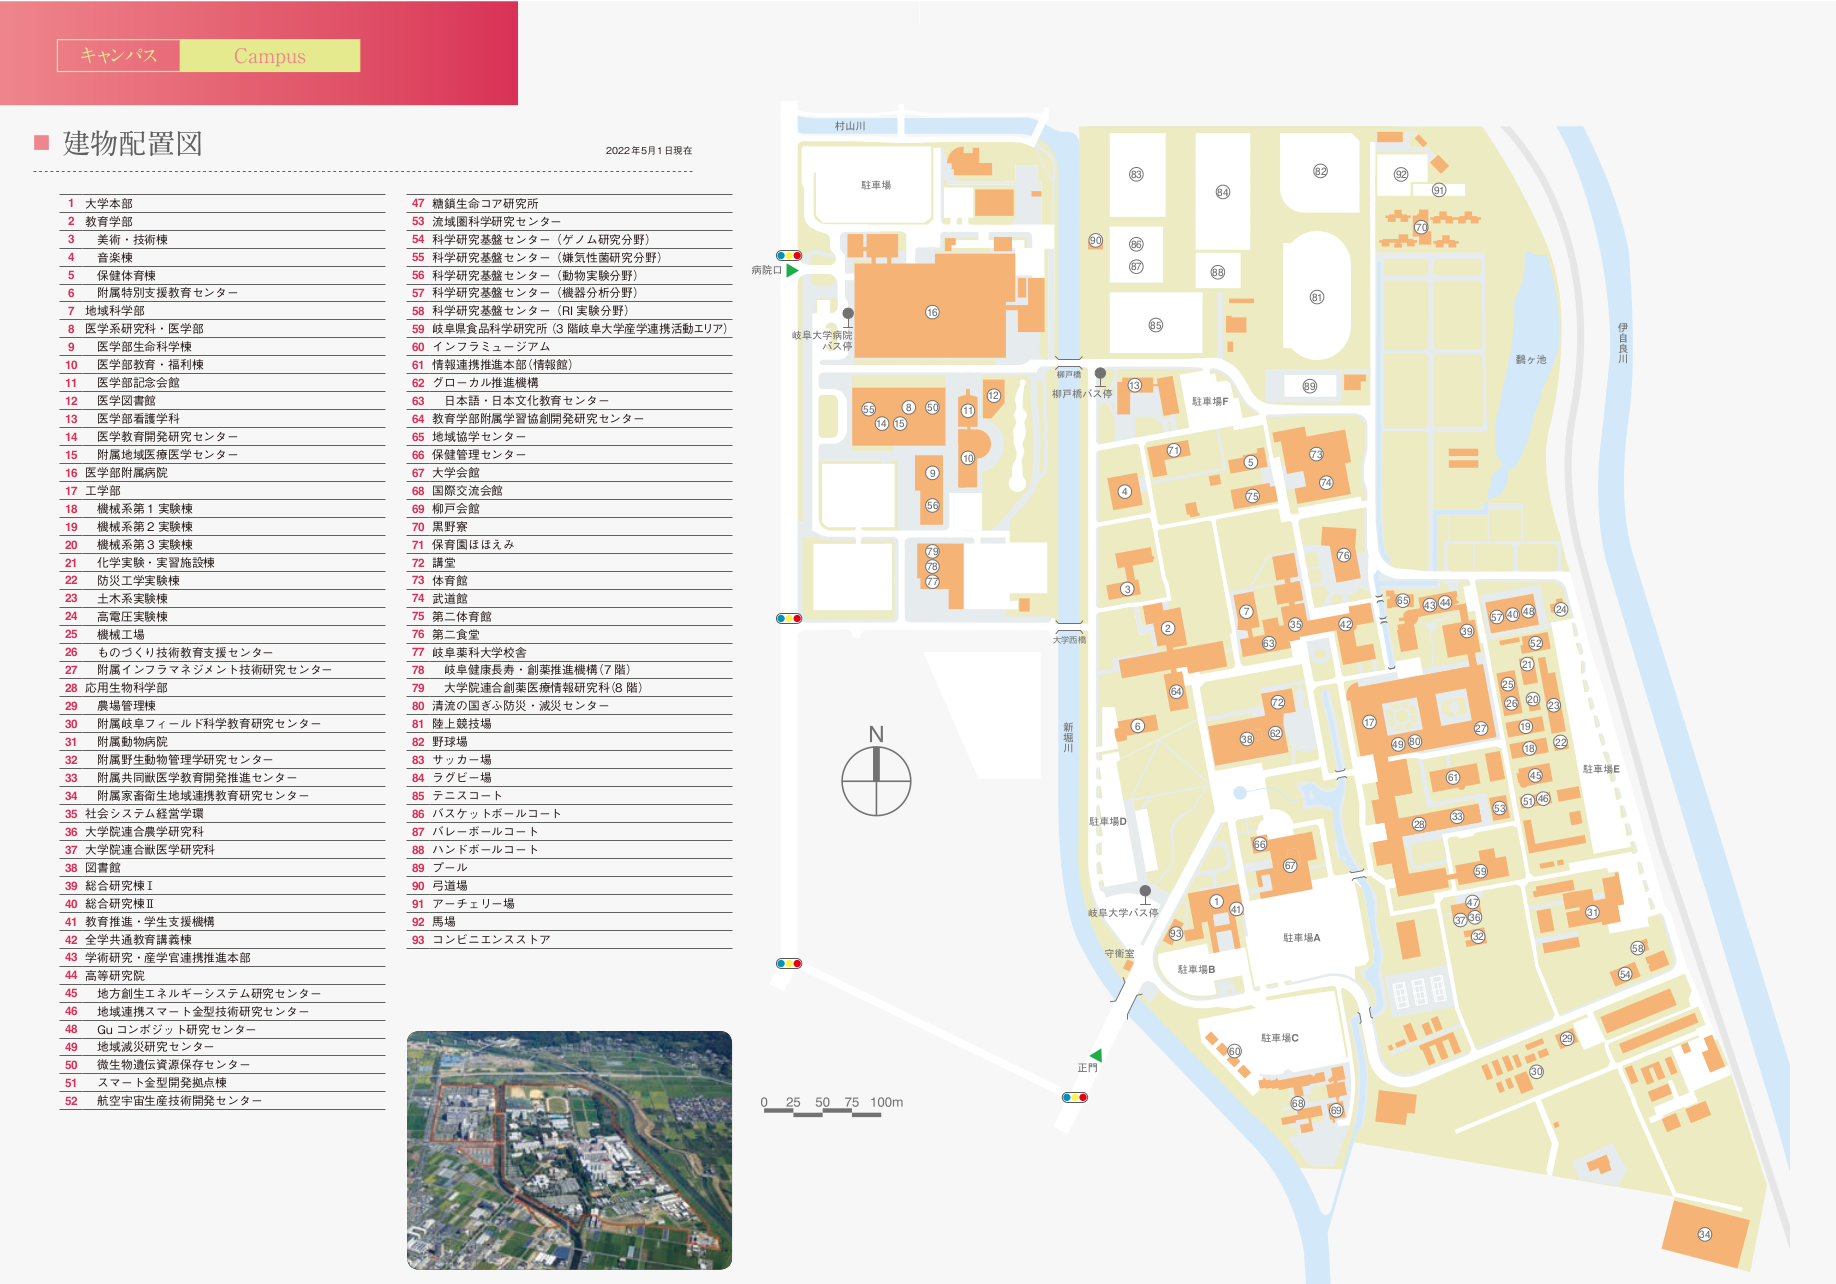The height and width of the screenshot is (1284, 1836).
Task: Click legend entry 38 図書館
Action: tap(102, 867)
